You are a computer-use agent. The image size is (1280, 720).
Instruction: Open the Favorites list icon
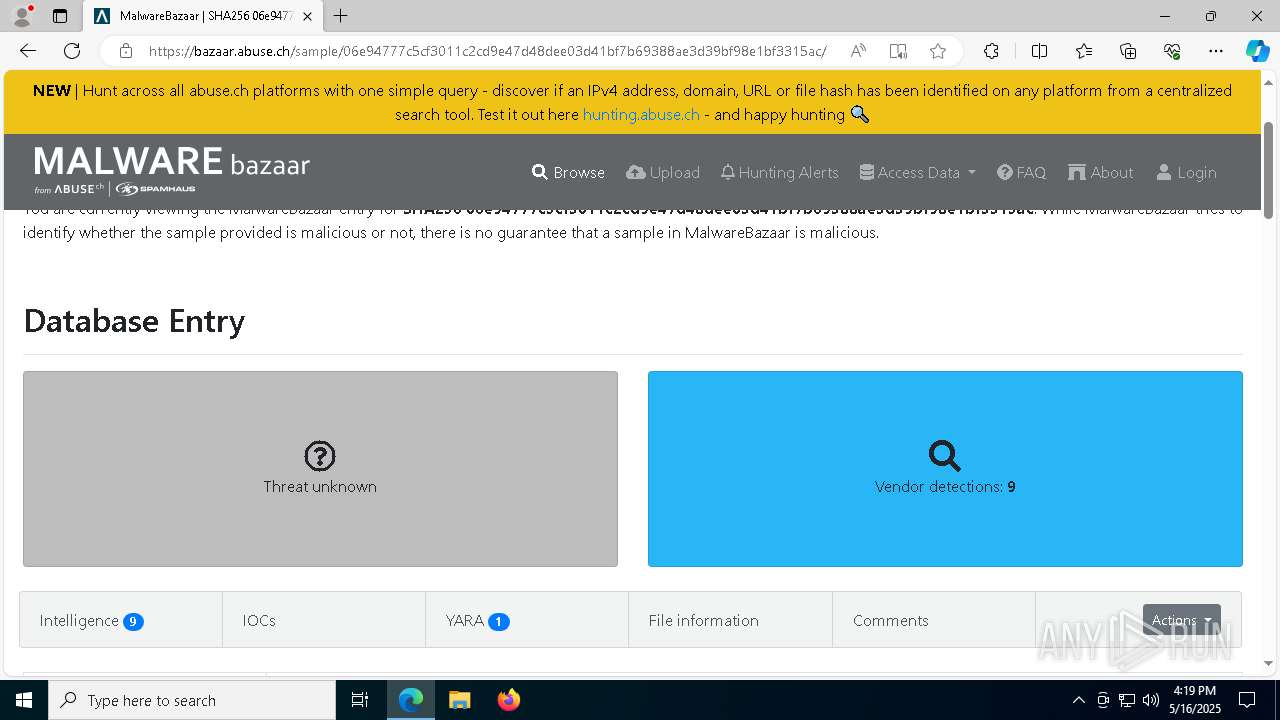coord(1084,51)
